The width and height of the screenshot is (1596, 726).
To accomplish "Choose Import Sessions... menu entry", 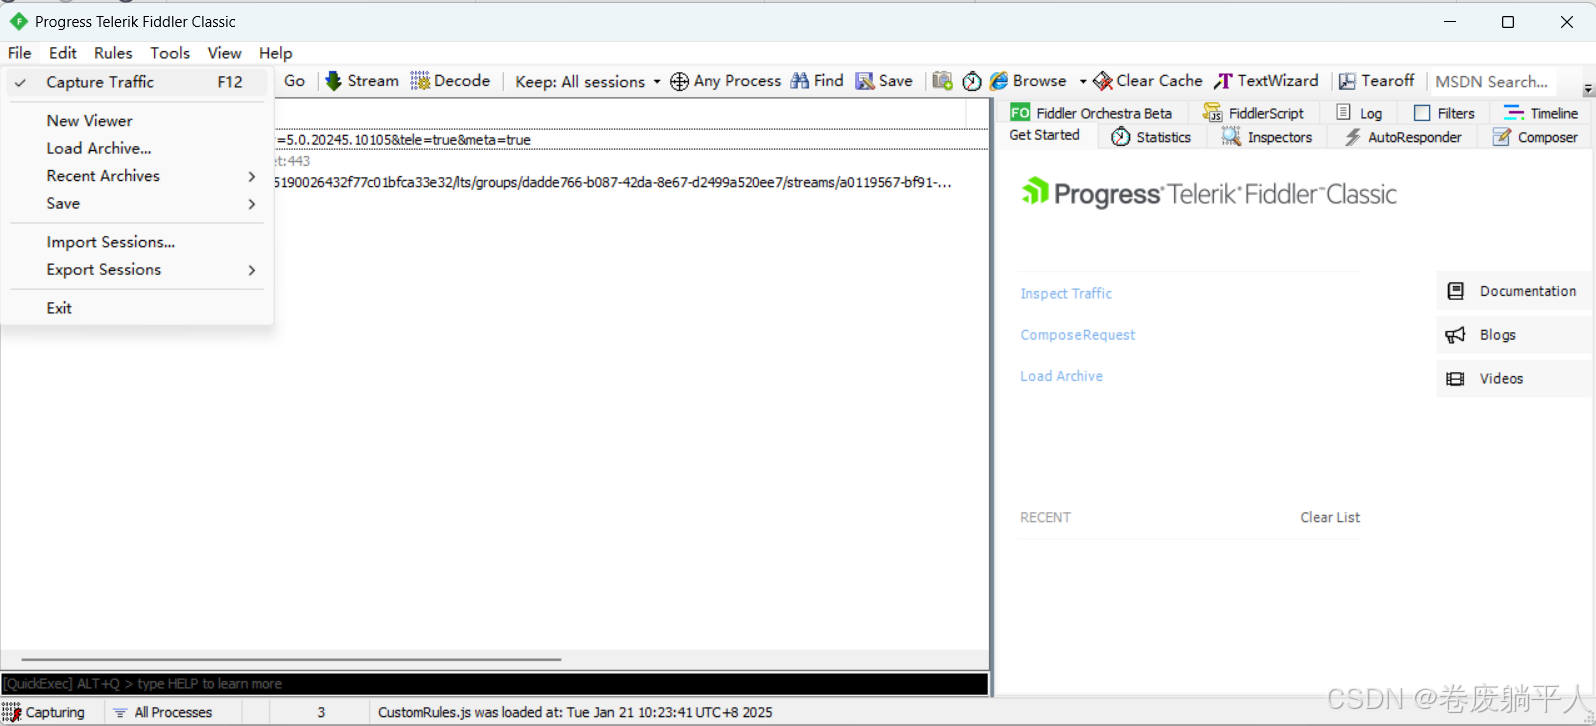I will [139, 242].
